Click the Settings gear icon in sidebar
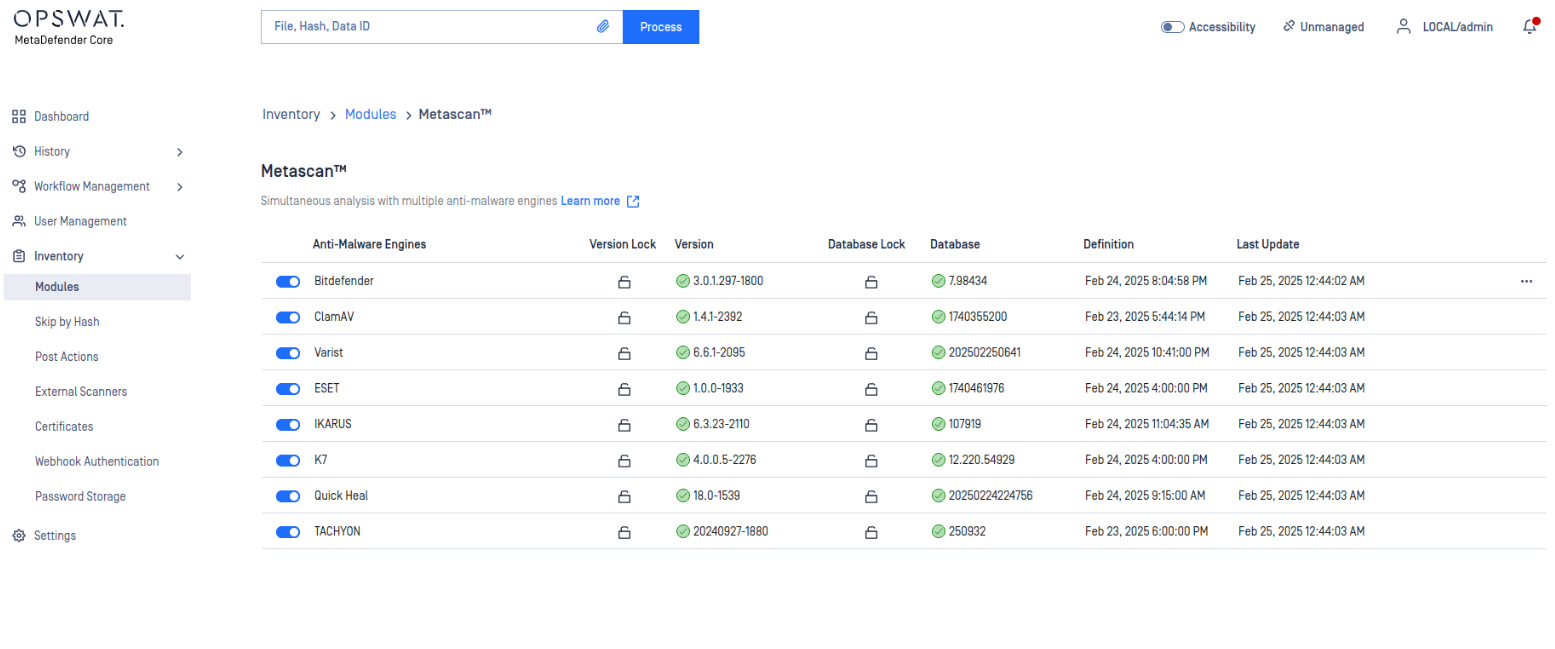1555x649 pixels. coord(19,536)
